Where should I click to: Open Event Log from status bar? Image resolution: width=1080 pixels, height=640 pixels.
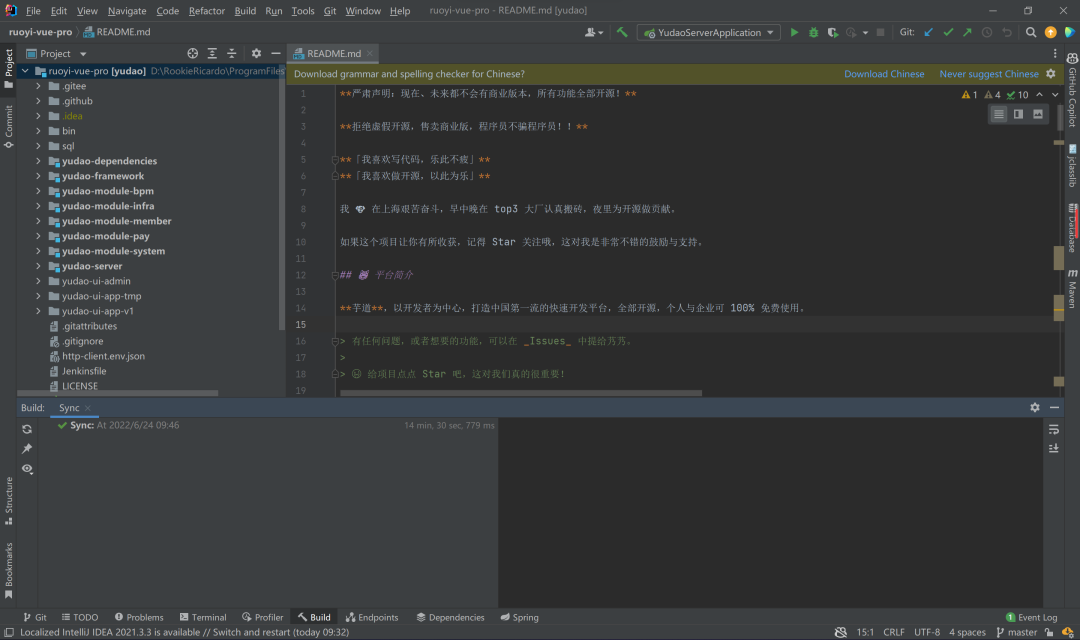(x=1031, y=617)
